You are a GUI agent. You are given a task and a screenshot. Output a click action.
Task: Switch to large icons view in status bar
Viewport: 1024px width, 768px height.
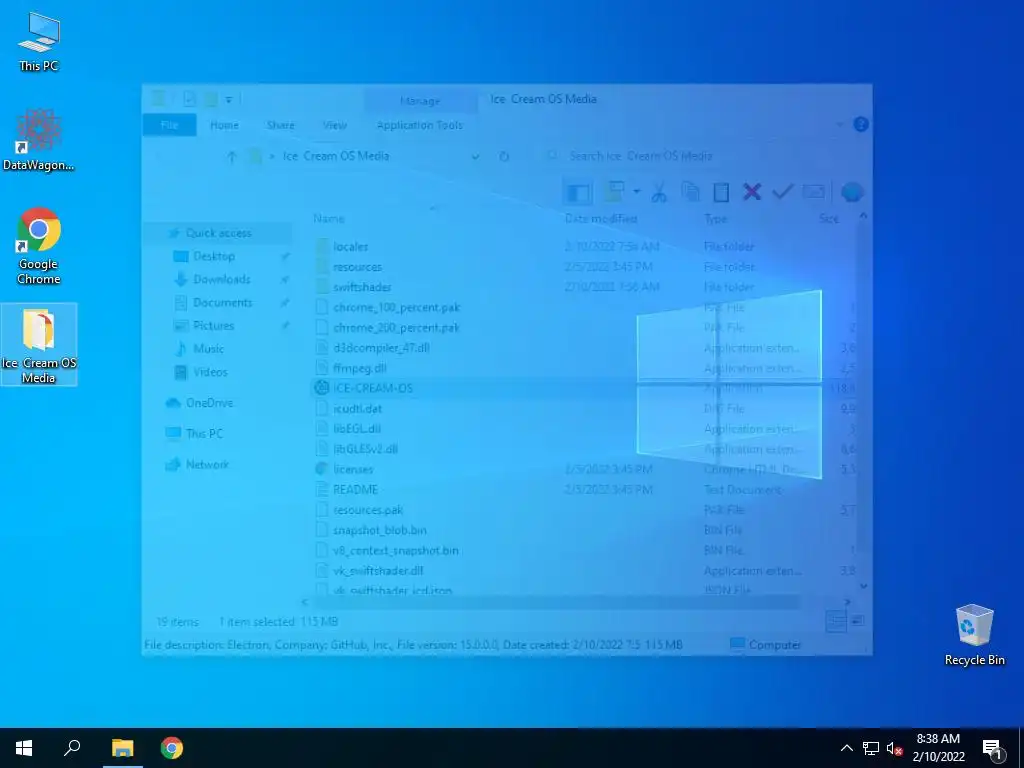coord(858,620)
